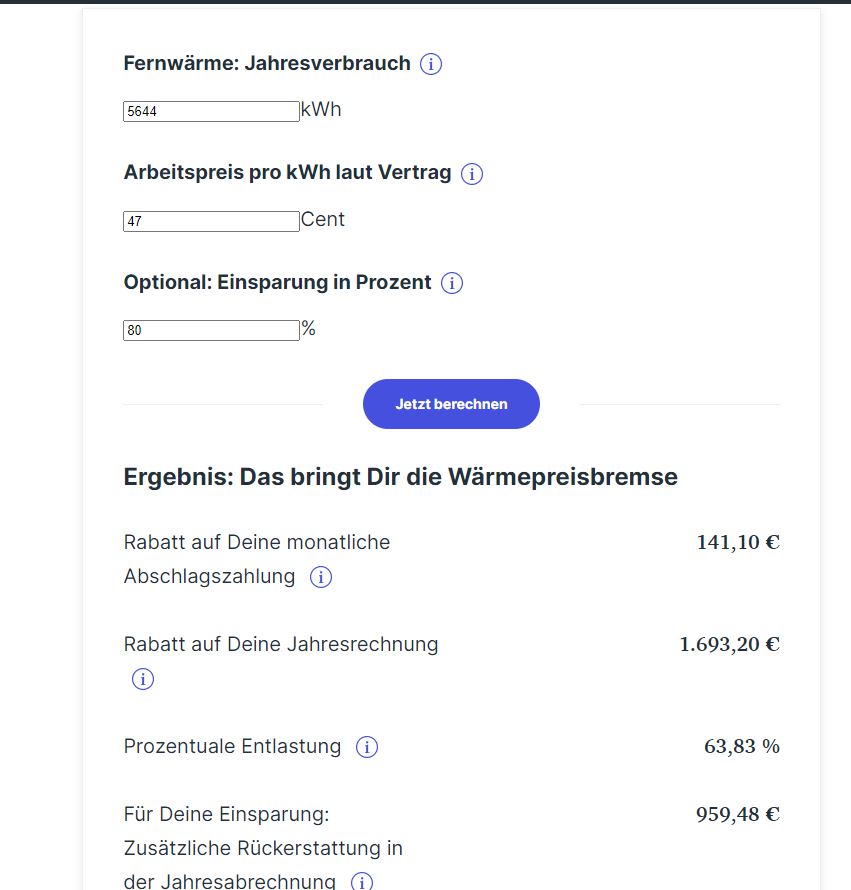Viewport: 851px width, 890px height.
Task: Click the 141,10 € monthly discount value
Action: (x=738, y=543)
